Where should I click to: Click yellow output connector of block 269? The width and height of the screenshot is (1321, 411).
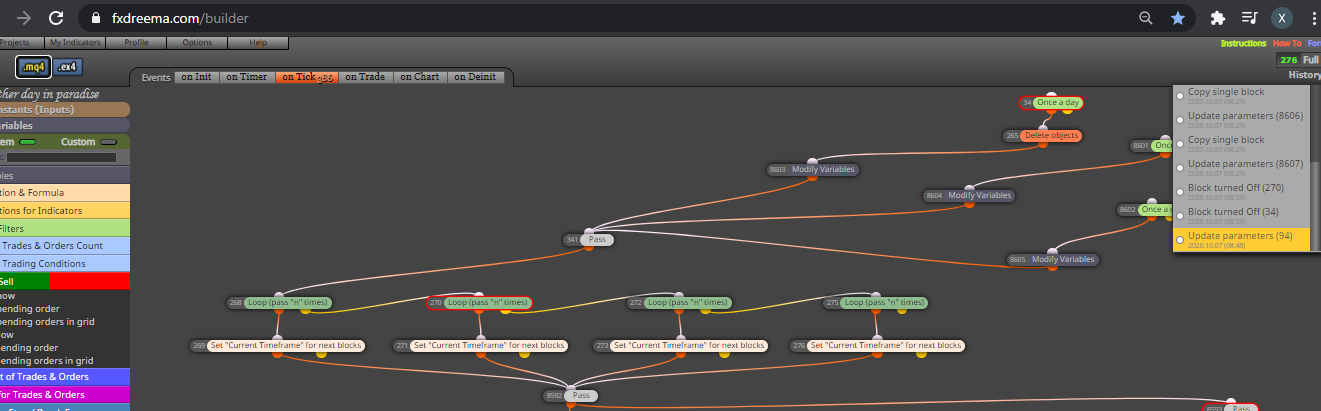click(321, 354)
